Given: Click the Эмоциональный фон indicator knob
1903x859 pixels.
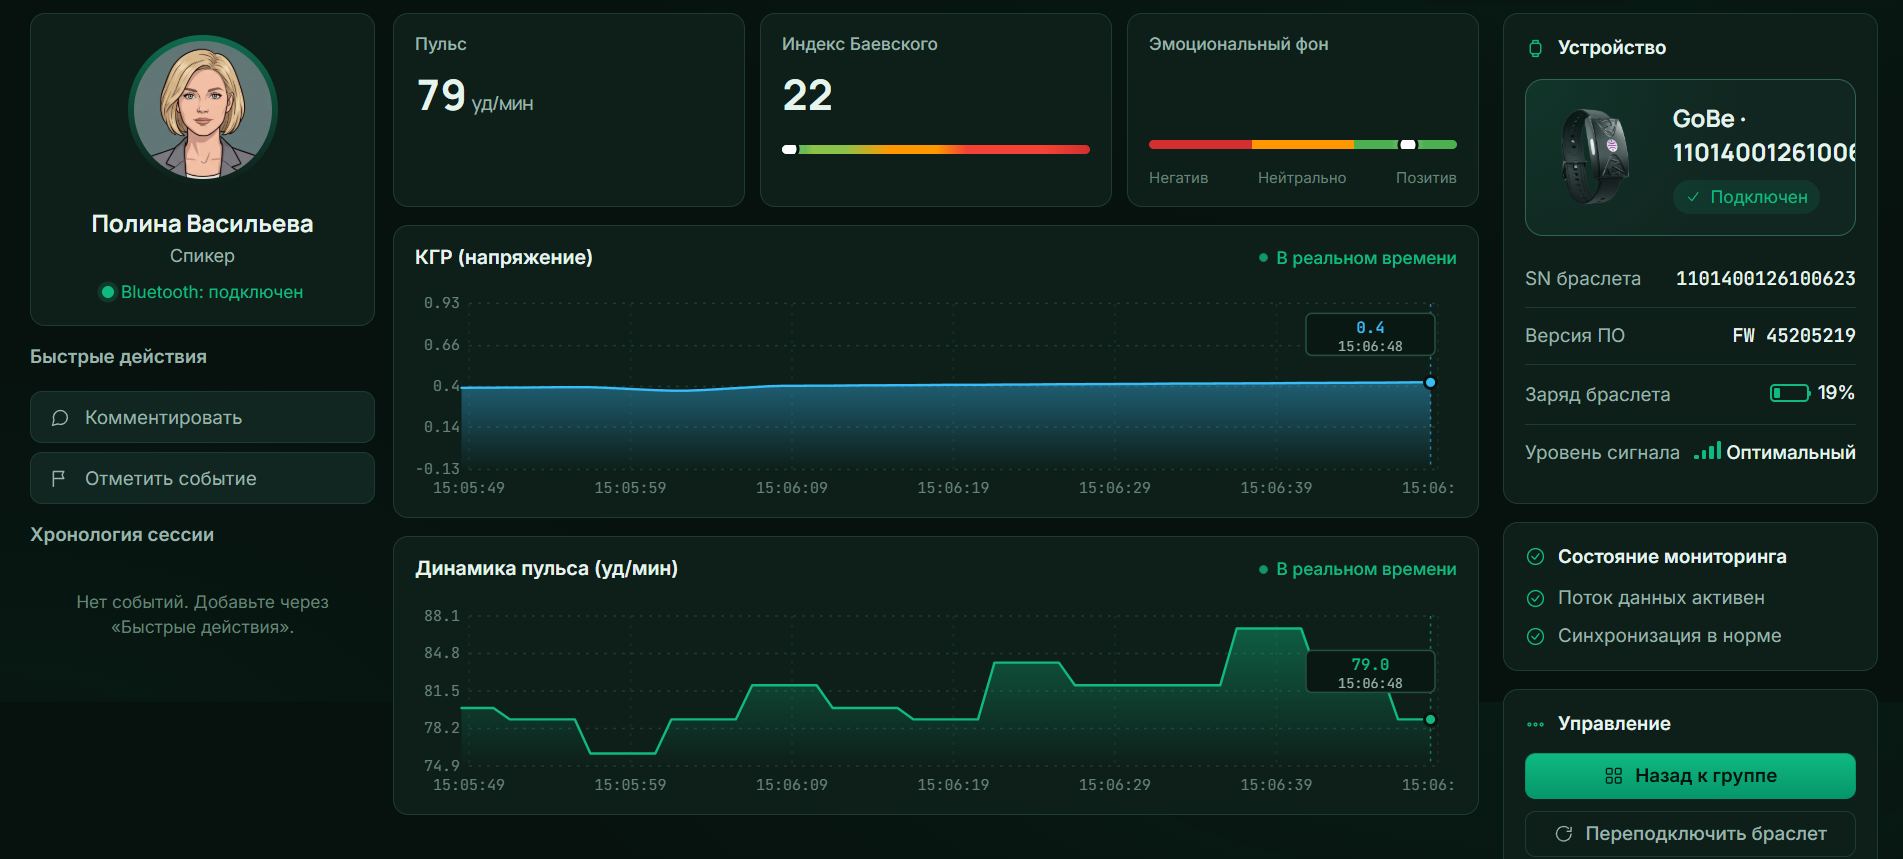Looking at the screenshot, I should [x=1408, y=144].
